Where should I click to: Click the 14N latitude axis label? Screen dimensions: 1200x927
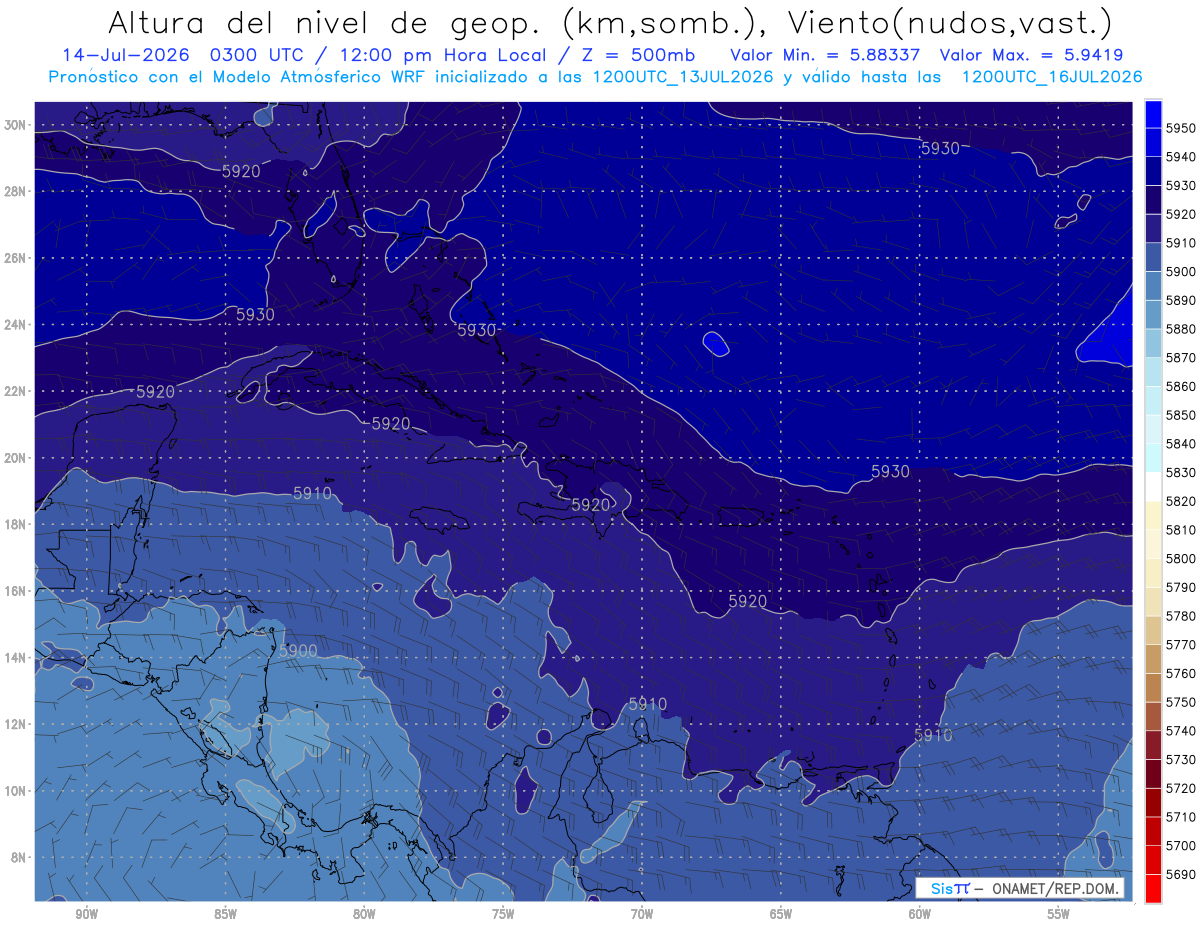click(13, 658)
